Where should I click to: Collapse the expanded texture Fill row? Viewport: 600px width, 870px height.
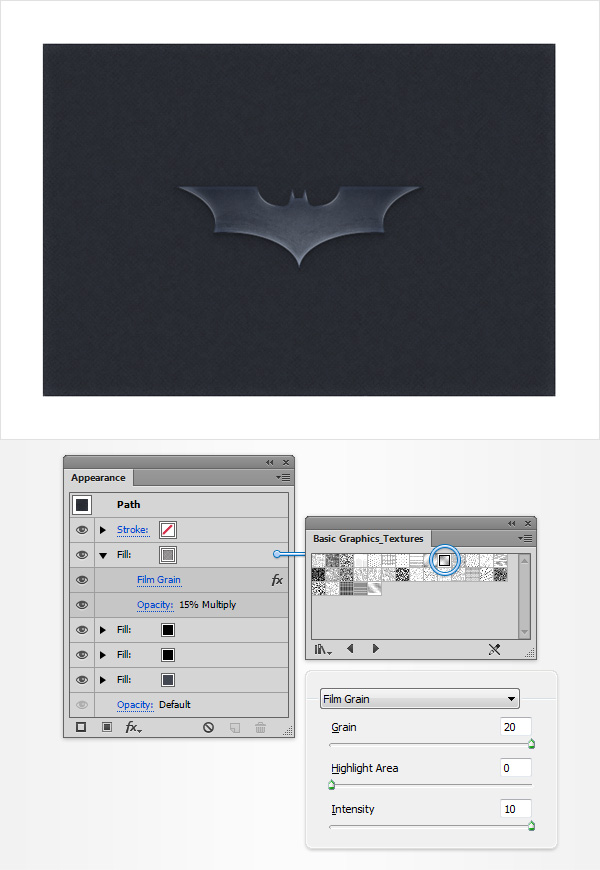103,555
